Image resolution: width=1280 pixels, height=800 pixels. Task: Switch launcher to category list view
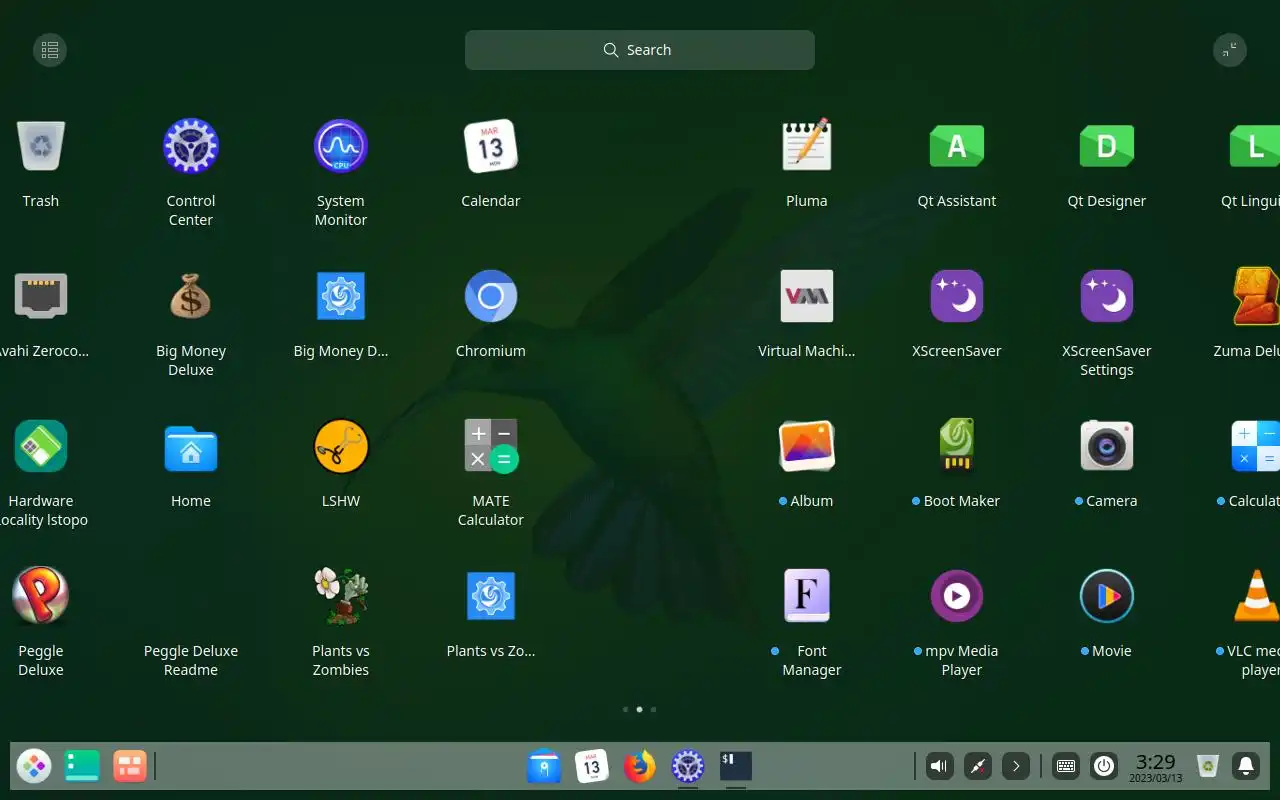click(x=50, y=50)
